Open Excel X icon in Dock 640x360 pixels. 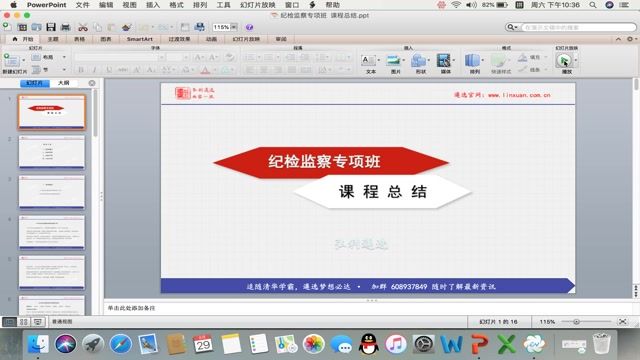[507, 344]
